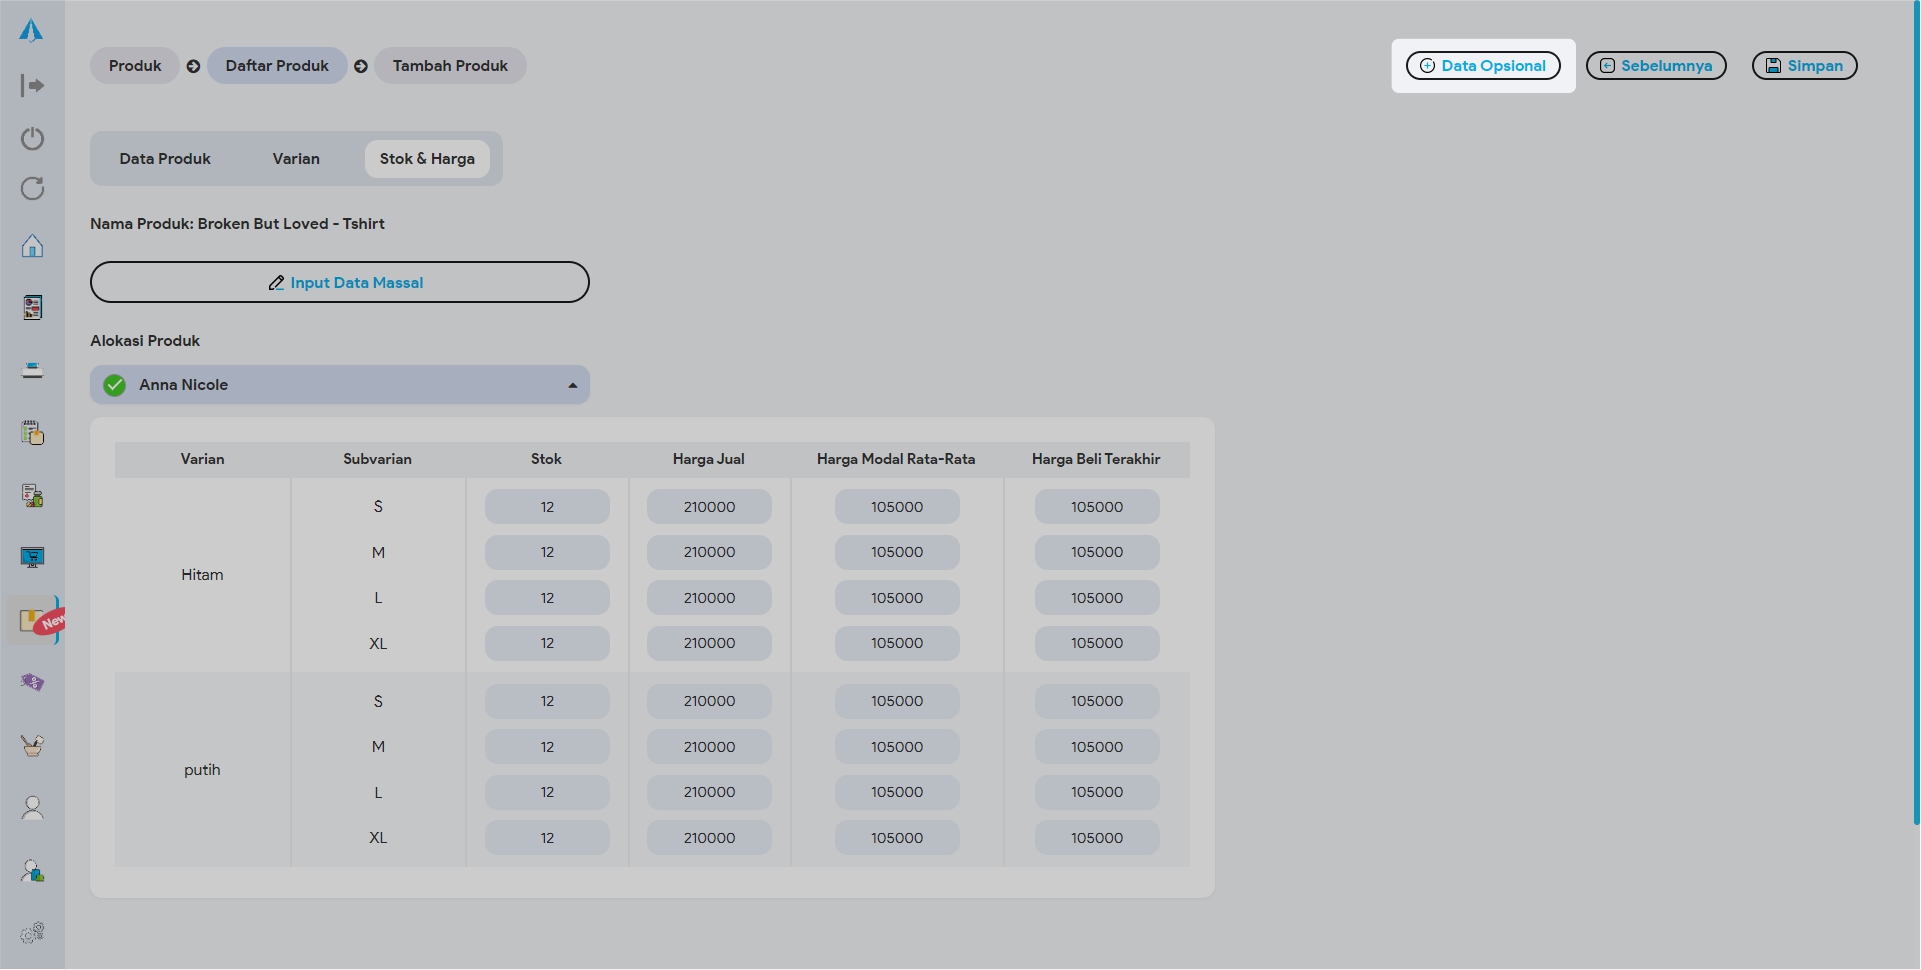This screenshot has width=1921, height=970.
Task: Switch to the Data Produk tab
Action: 165,159
